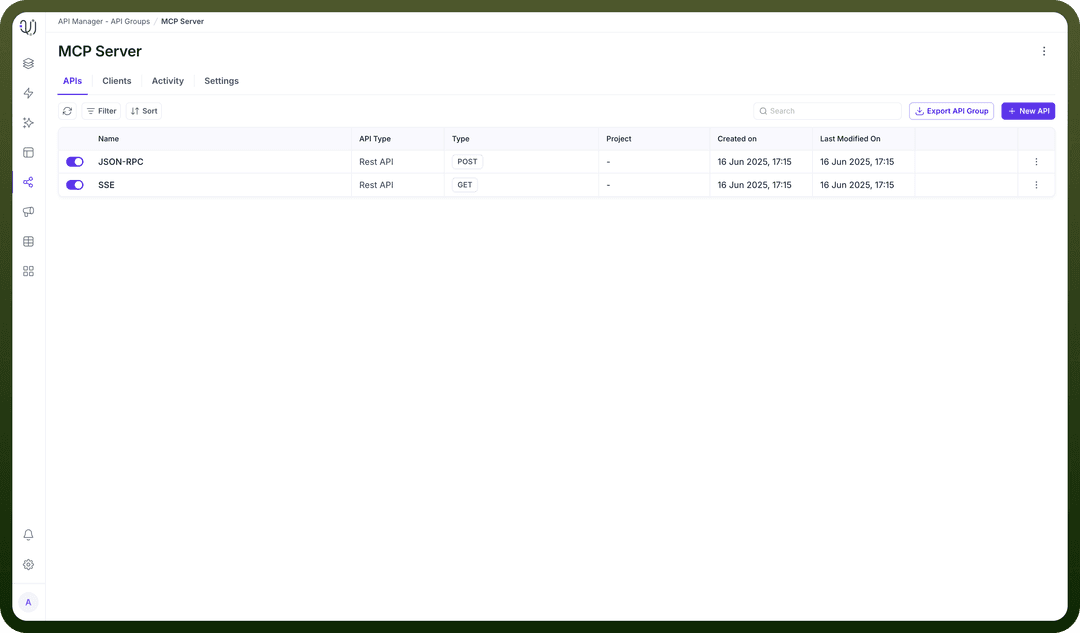The height and width of the screenshot is (633, 1080).
Task: Open the API Manager share-nodes sidebar icon
Action: [x=28, y=182]
